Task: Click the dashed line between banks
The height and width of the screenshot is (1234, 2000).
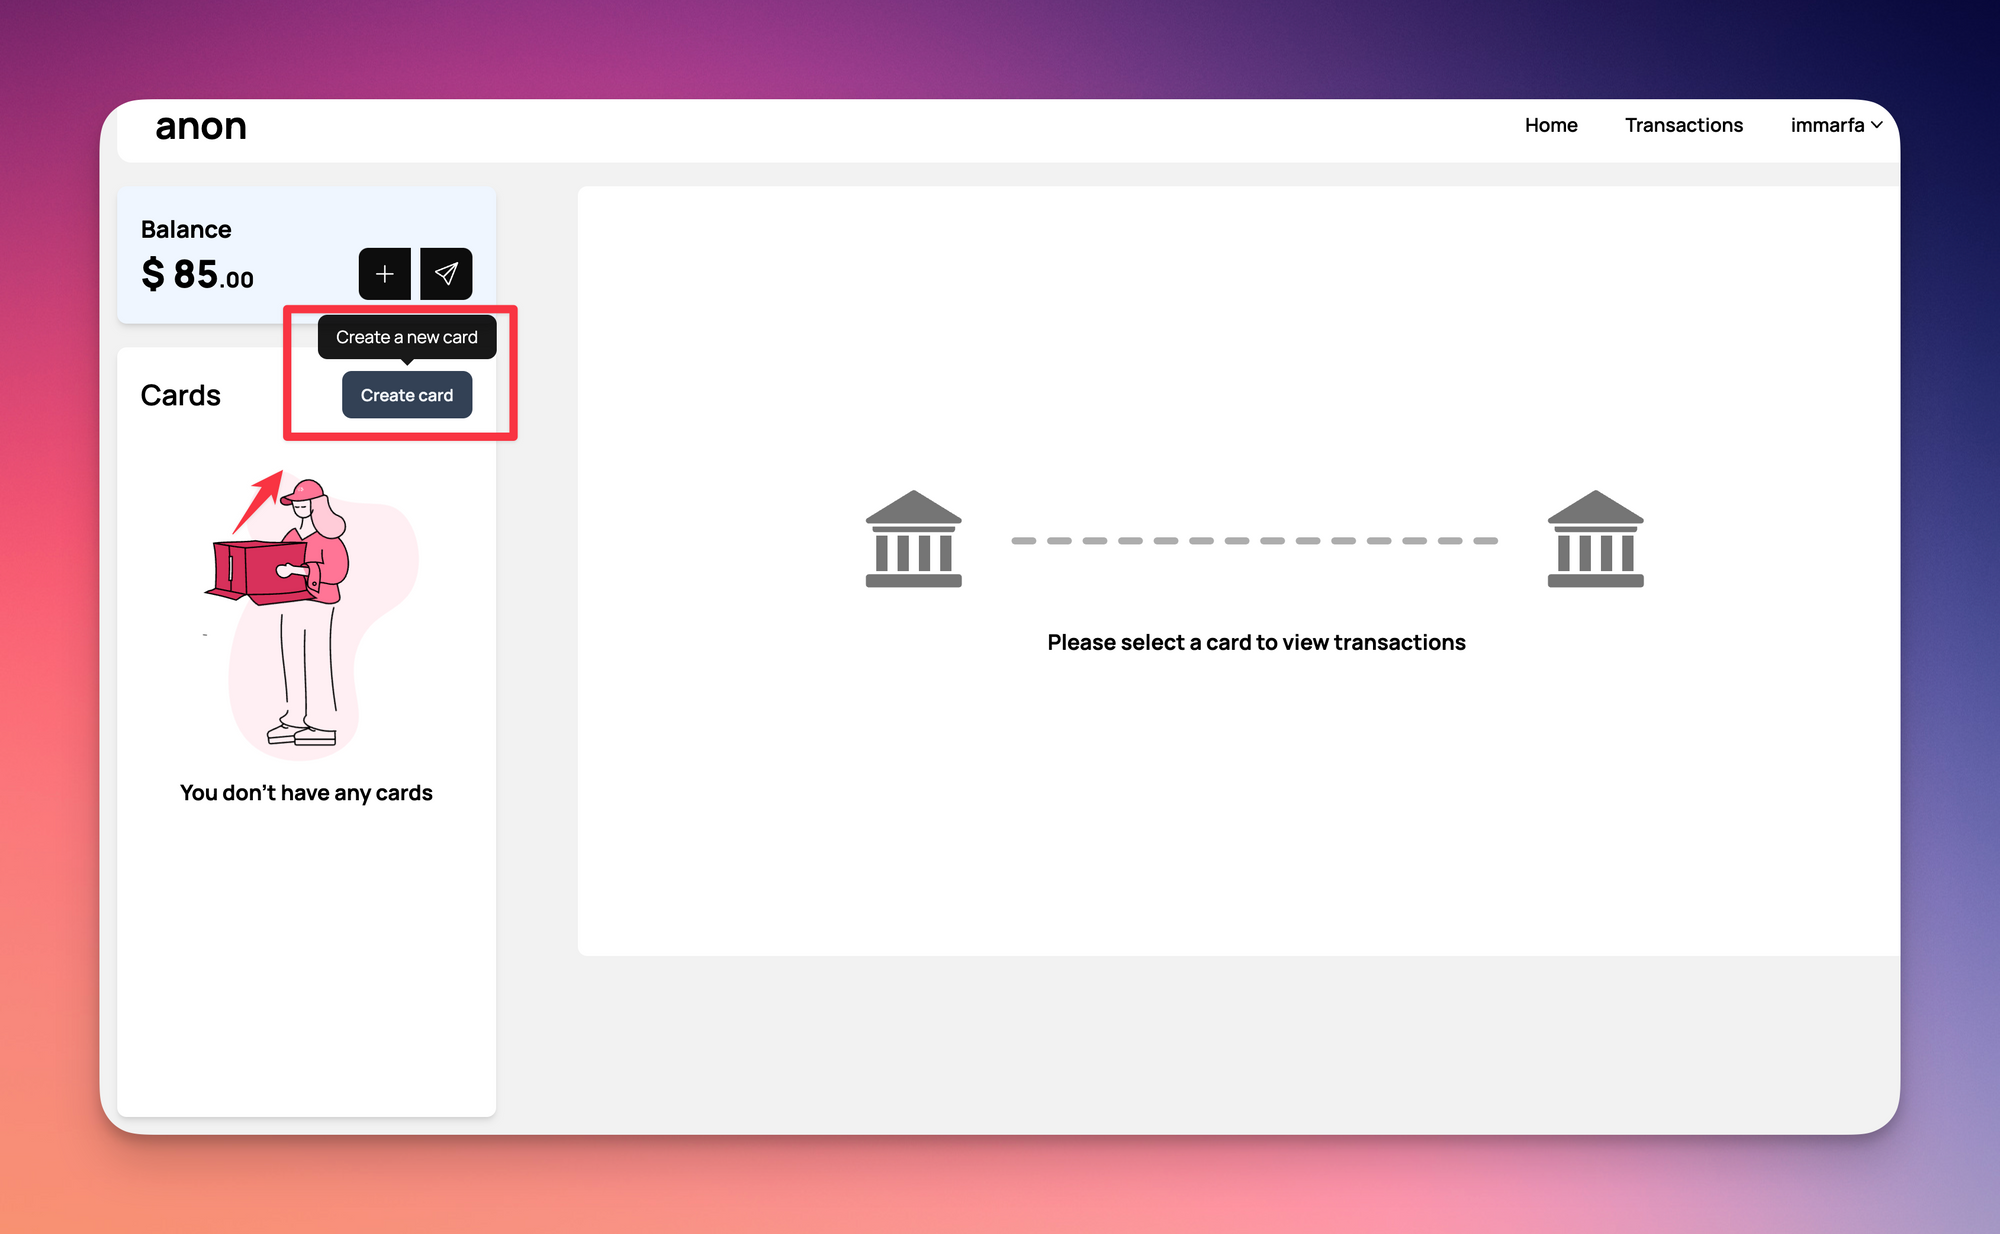Action: (1254, 541)
